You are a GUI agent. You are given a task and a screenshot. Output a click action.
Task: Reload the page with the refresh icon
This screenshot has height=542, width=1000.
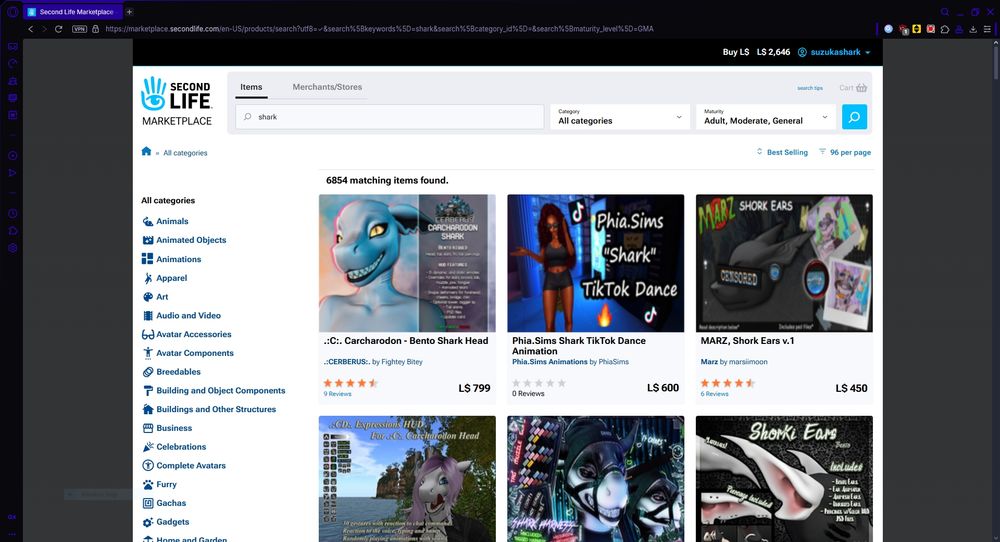59,29
